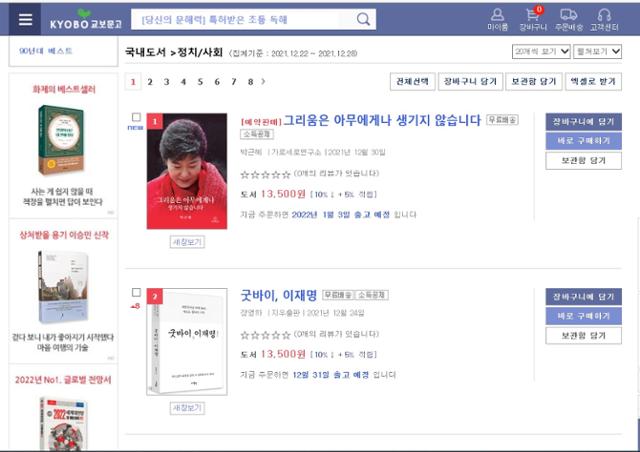Click the top 장바구니 담기 toolbar button
Viewport: 640px width, 452px height.
click(x=470, y=81)
